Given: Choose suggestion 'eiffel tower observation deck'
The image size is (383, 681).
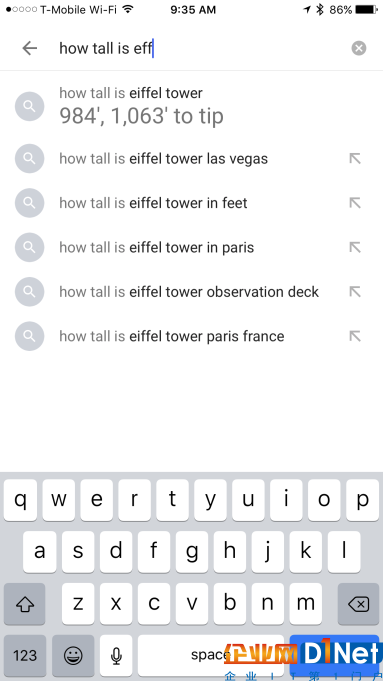Looking at the screenshot, I should pyautogui.click(x=192, y=292).
